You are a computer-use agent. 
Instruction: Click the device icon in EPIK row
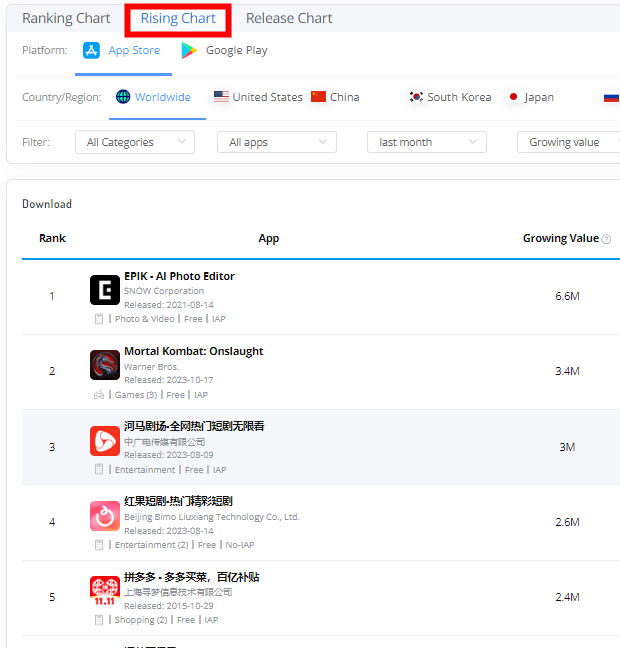99,319
